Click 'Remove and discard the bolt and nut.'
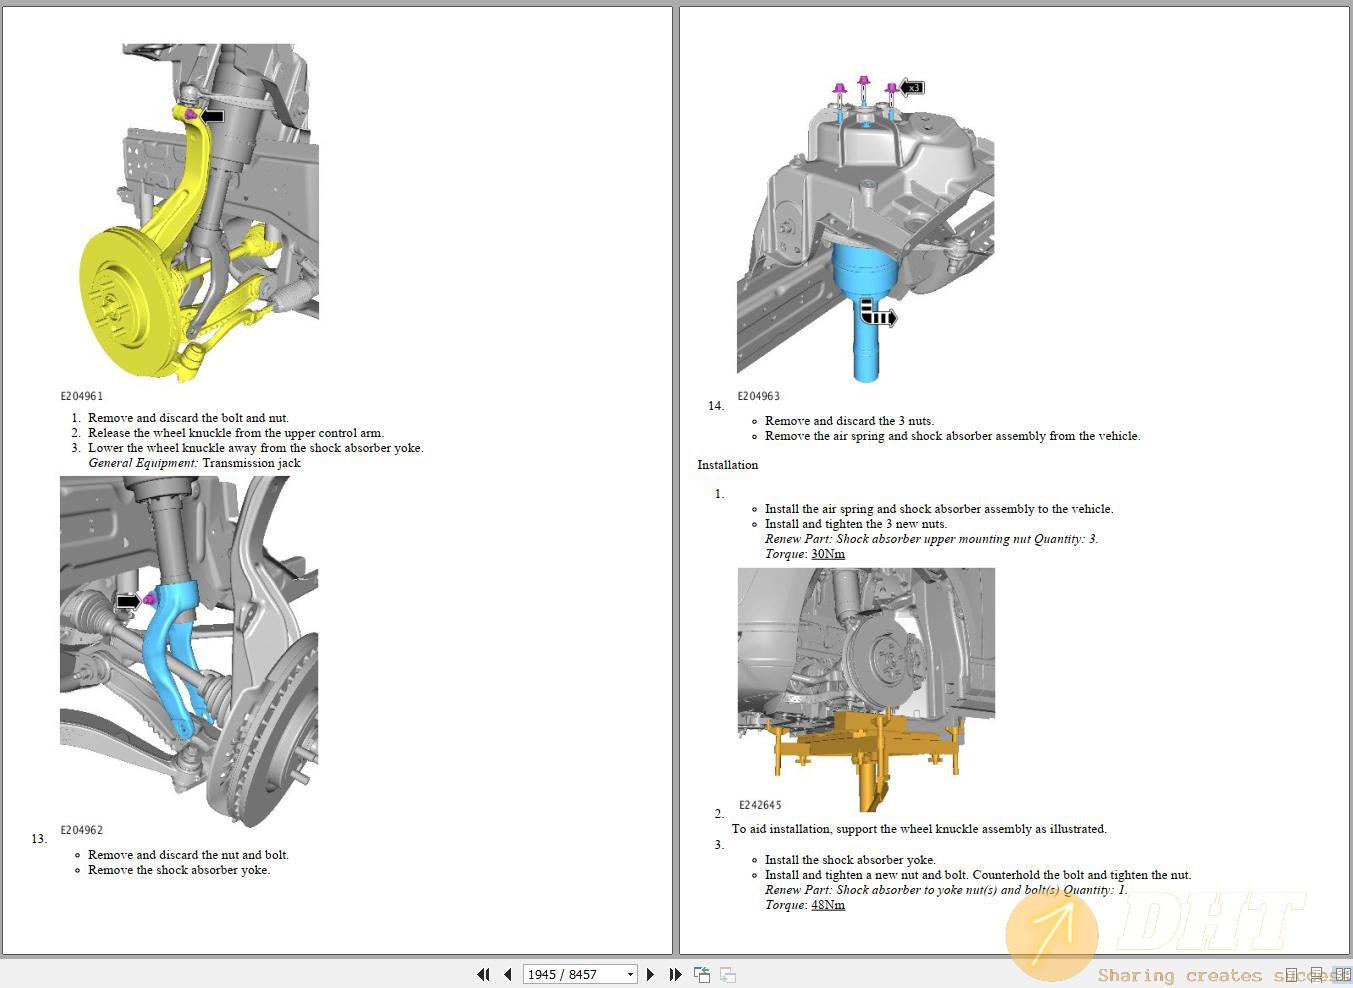This screenshot has height=988, width=1353. point(188,418)
